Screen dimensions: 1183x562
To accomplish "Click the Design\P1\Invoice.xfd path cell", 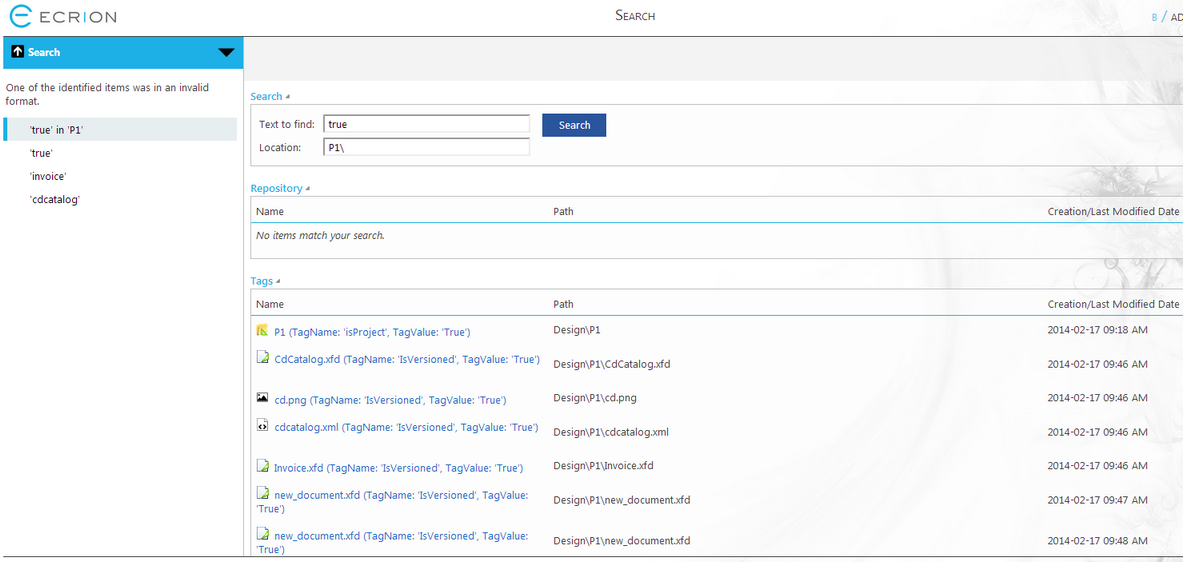I will [603, 465].
